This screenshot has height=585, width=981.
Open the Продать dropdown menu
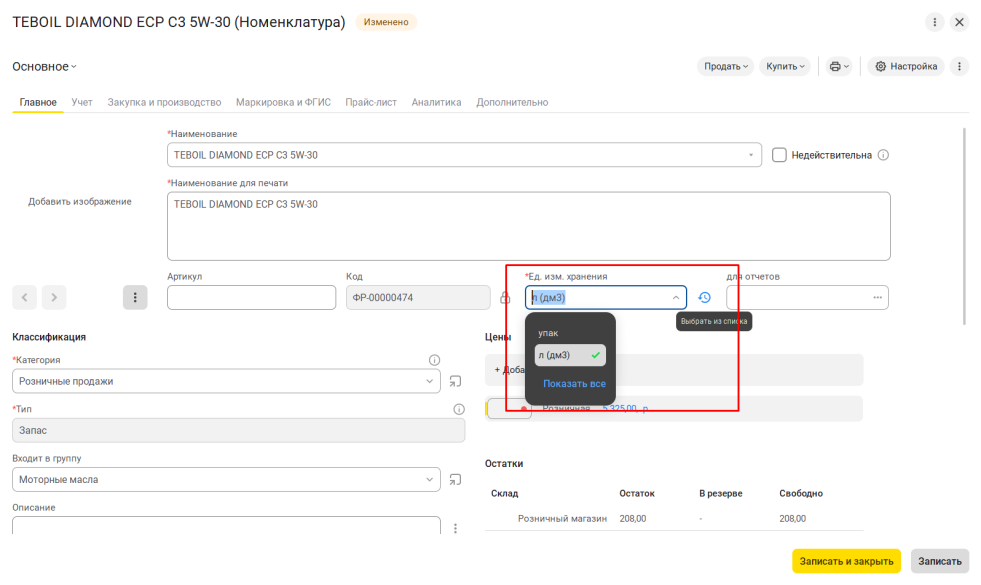tap(725, 66)
